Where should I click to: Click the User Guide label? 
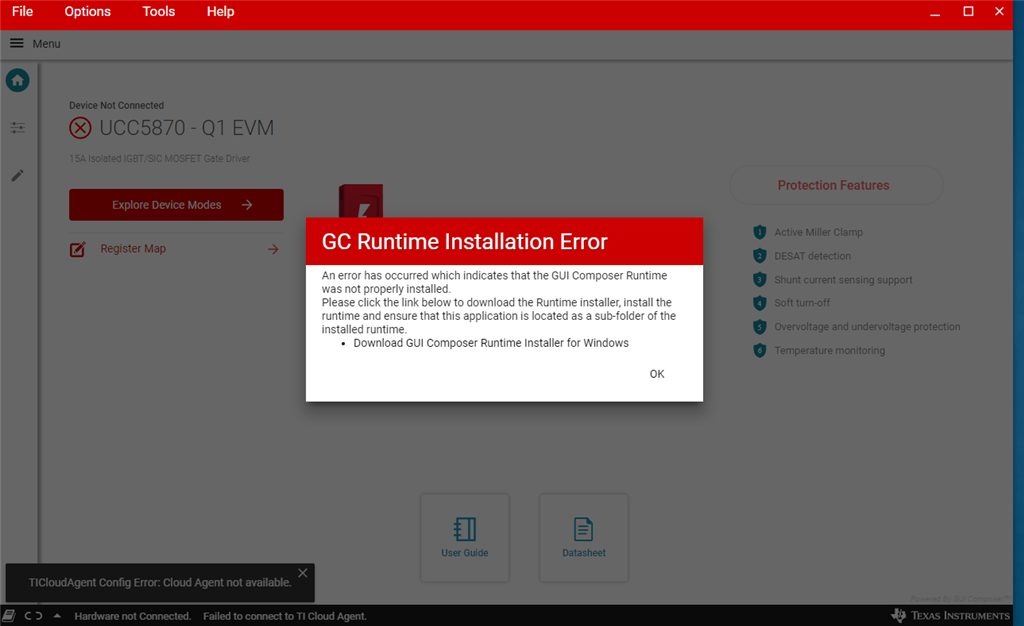click(x=464, y=553)
